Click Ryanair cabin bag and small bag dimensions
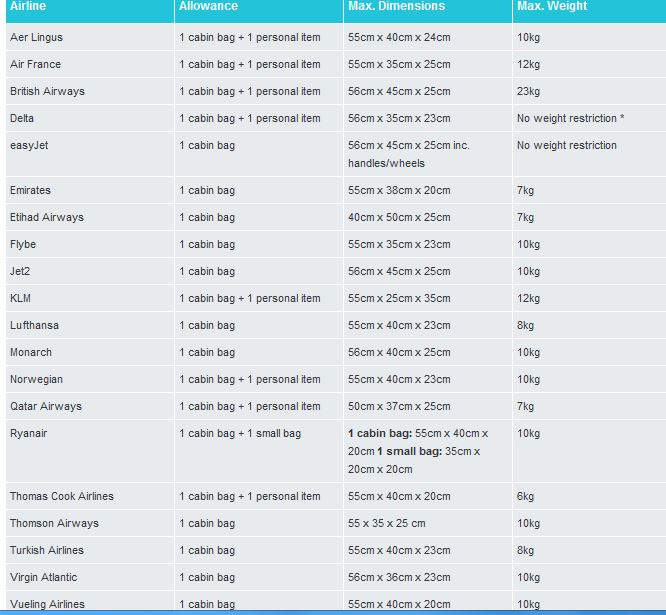The height and width of the screenshot is (615, 666). tap(428, 451)
